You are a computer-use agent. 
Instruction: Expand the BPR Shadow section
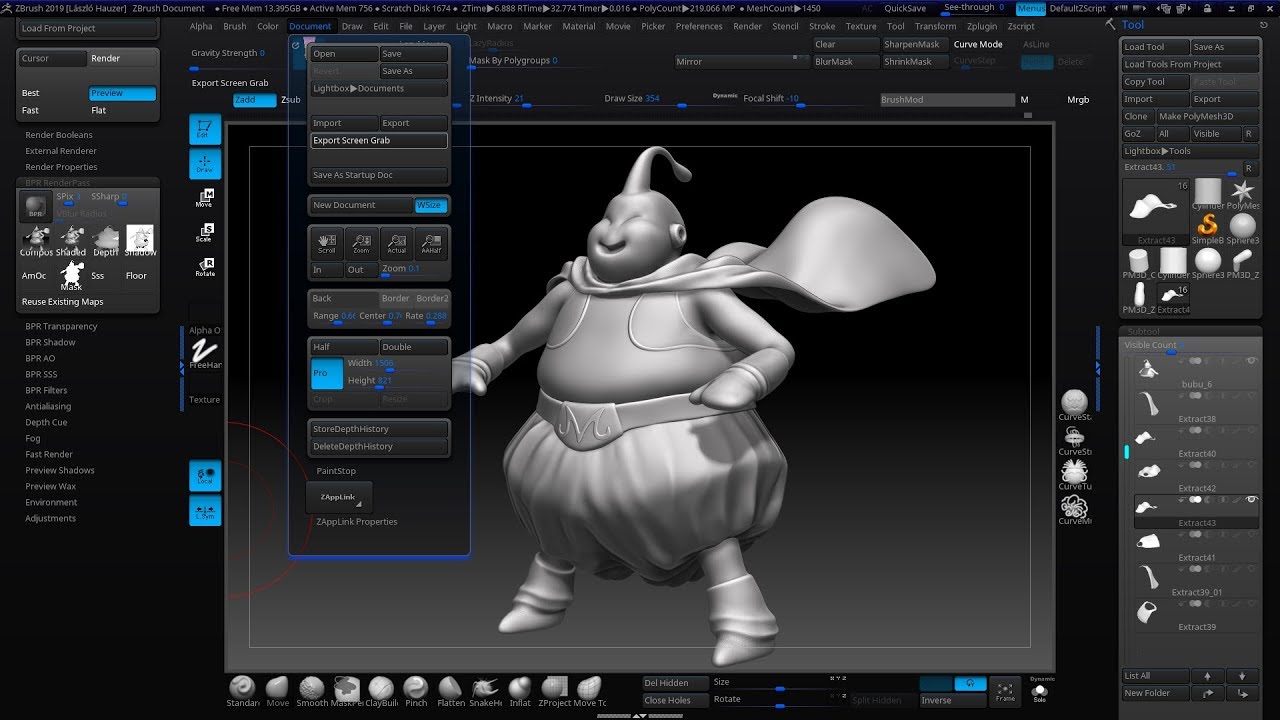tap(50, 342)
